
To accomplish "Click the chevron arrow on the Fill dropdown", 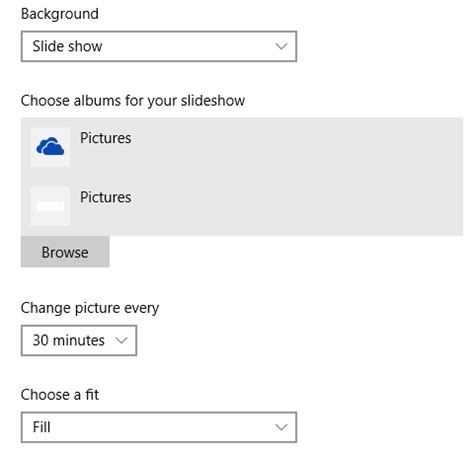I will tap(281, 427).
